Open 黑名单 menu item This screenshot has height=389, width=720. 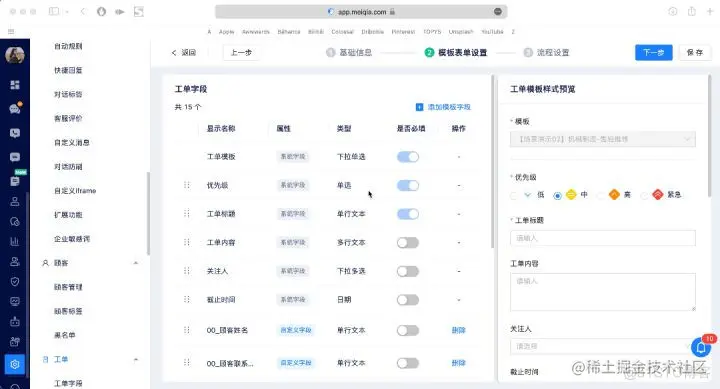coord(64,335)
